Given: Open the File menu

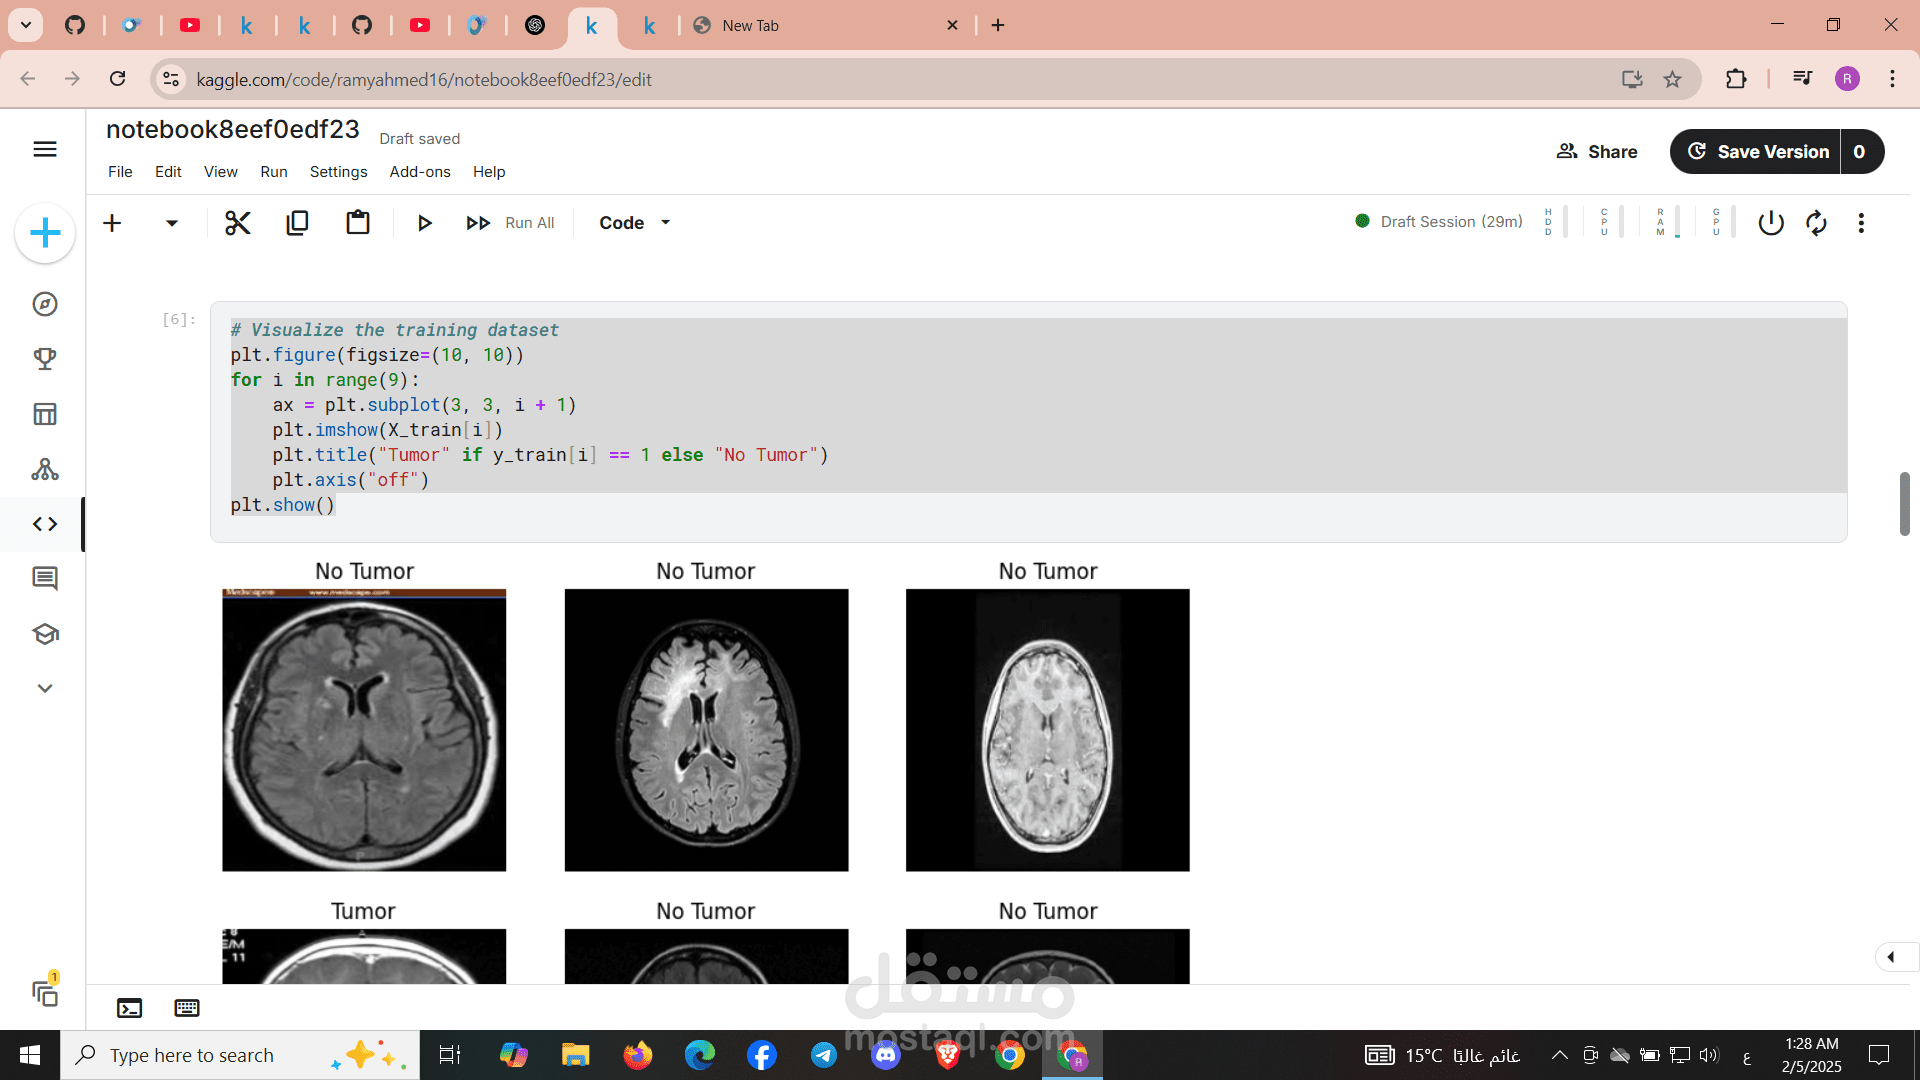Looking at the screenshot, I should pos(120,172).
